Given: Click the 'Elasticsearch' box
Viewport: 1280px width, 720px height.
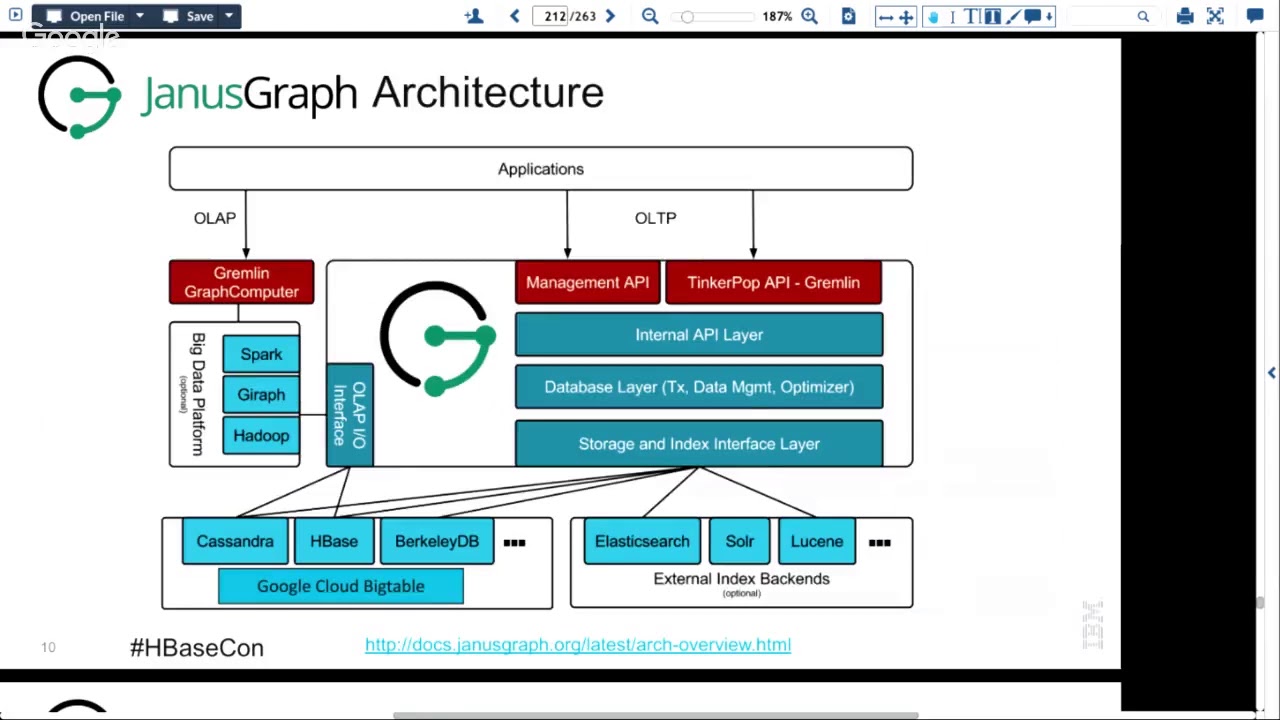Looking at the screenshot, I should pos(642,541).
